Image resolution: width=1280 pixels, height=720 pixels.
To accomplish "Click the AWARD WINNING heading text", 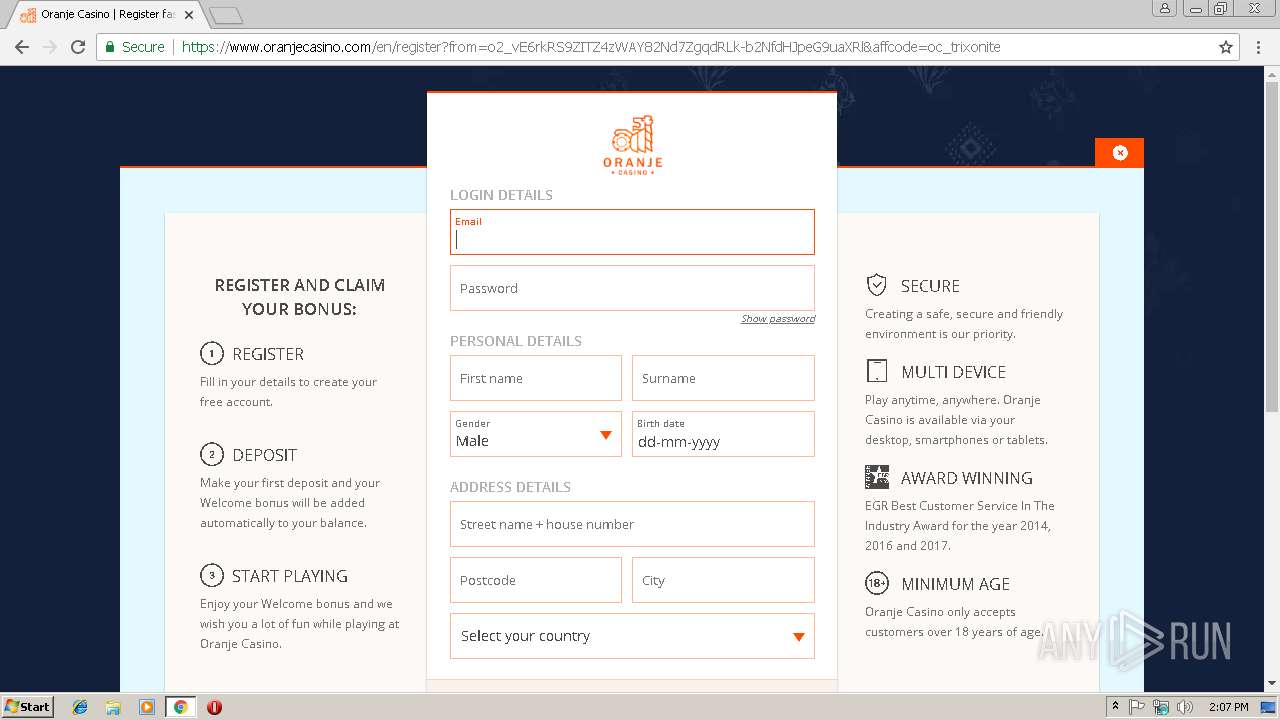I will click(x=967, y=478).
